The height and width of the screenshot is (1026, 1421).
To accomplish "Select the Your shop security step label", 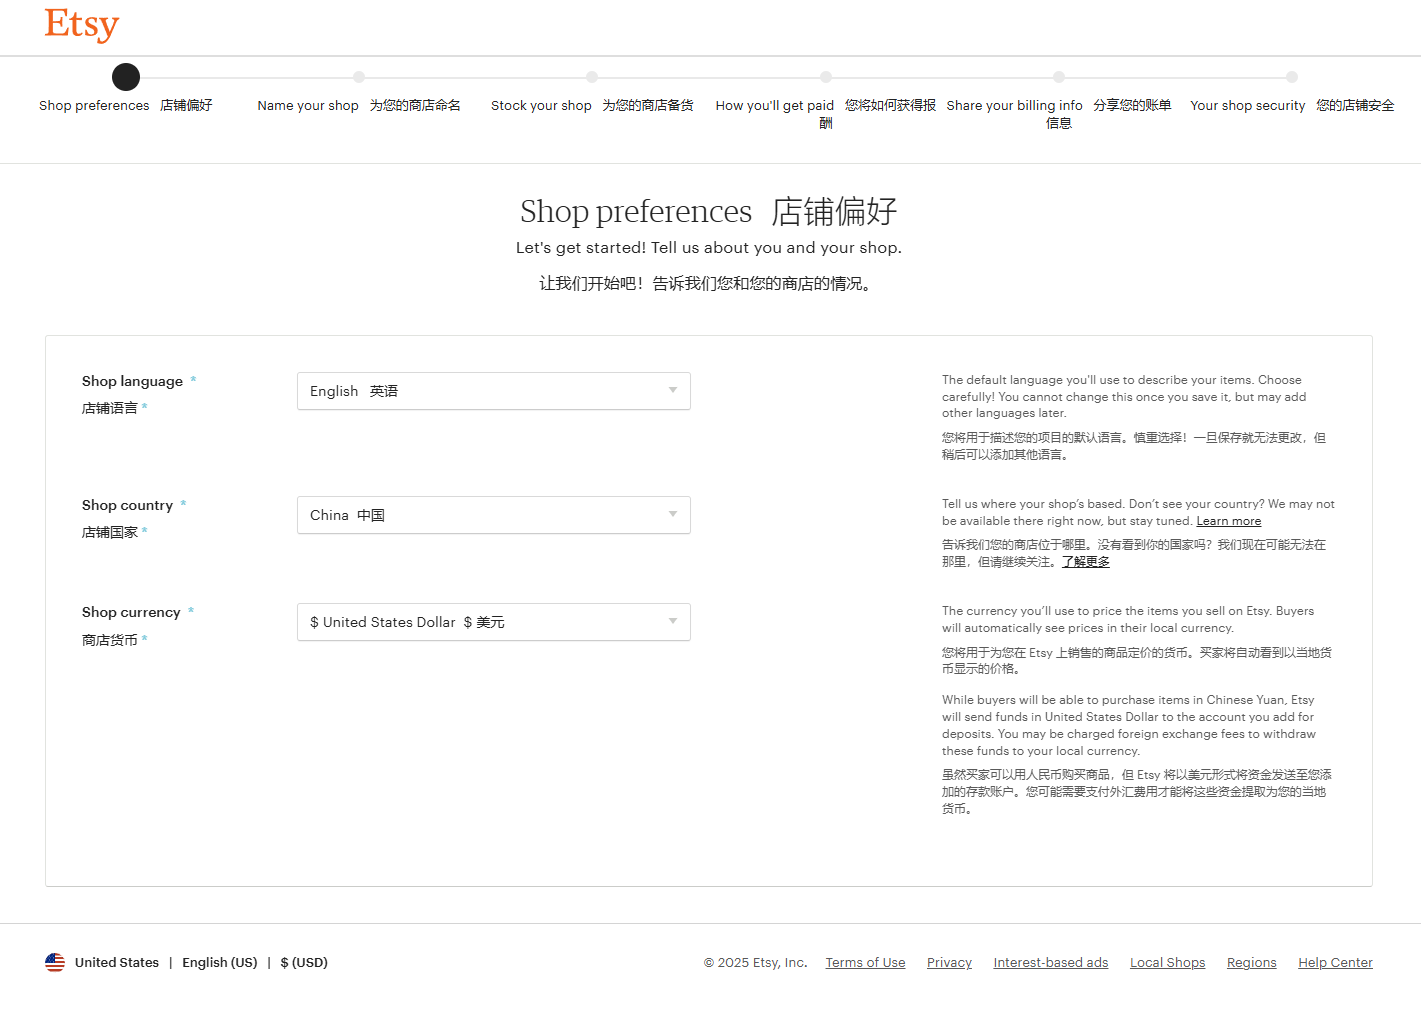I will tap(1247, 106).
